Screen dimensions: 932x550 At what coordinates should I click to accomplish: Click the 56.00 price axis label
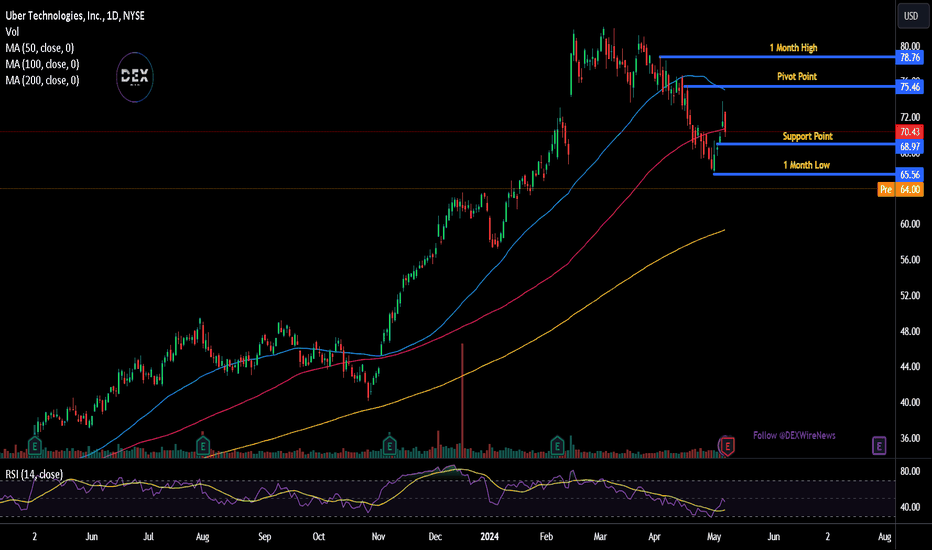click(910, 260)
